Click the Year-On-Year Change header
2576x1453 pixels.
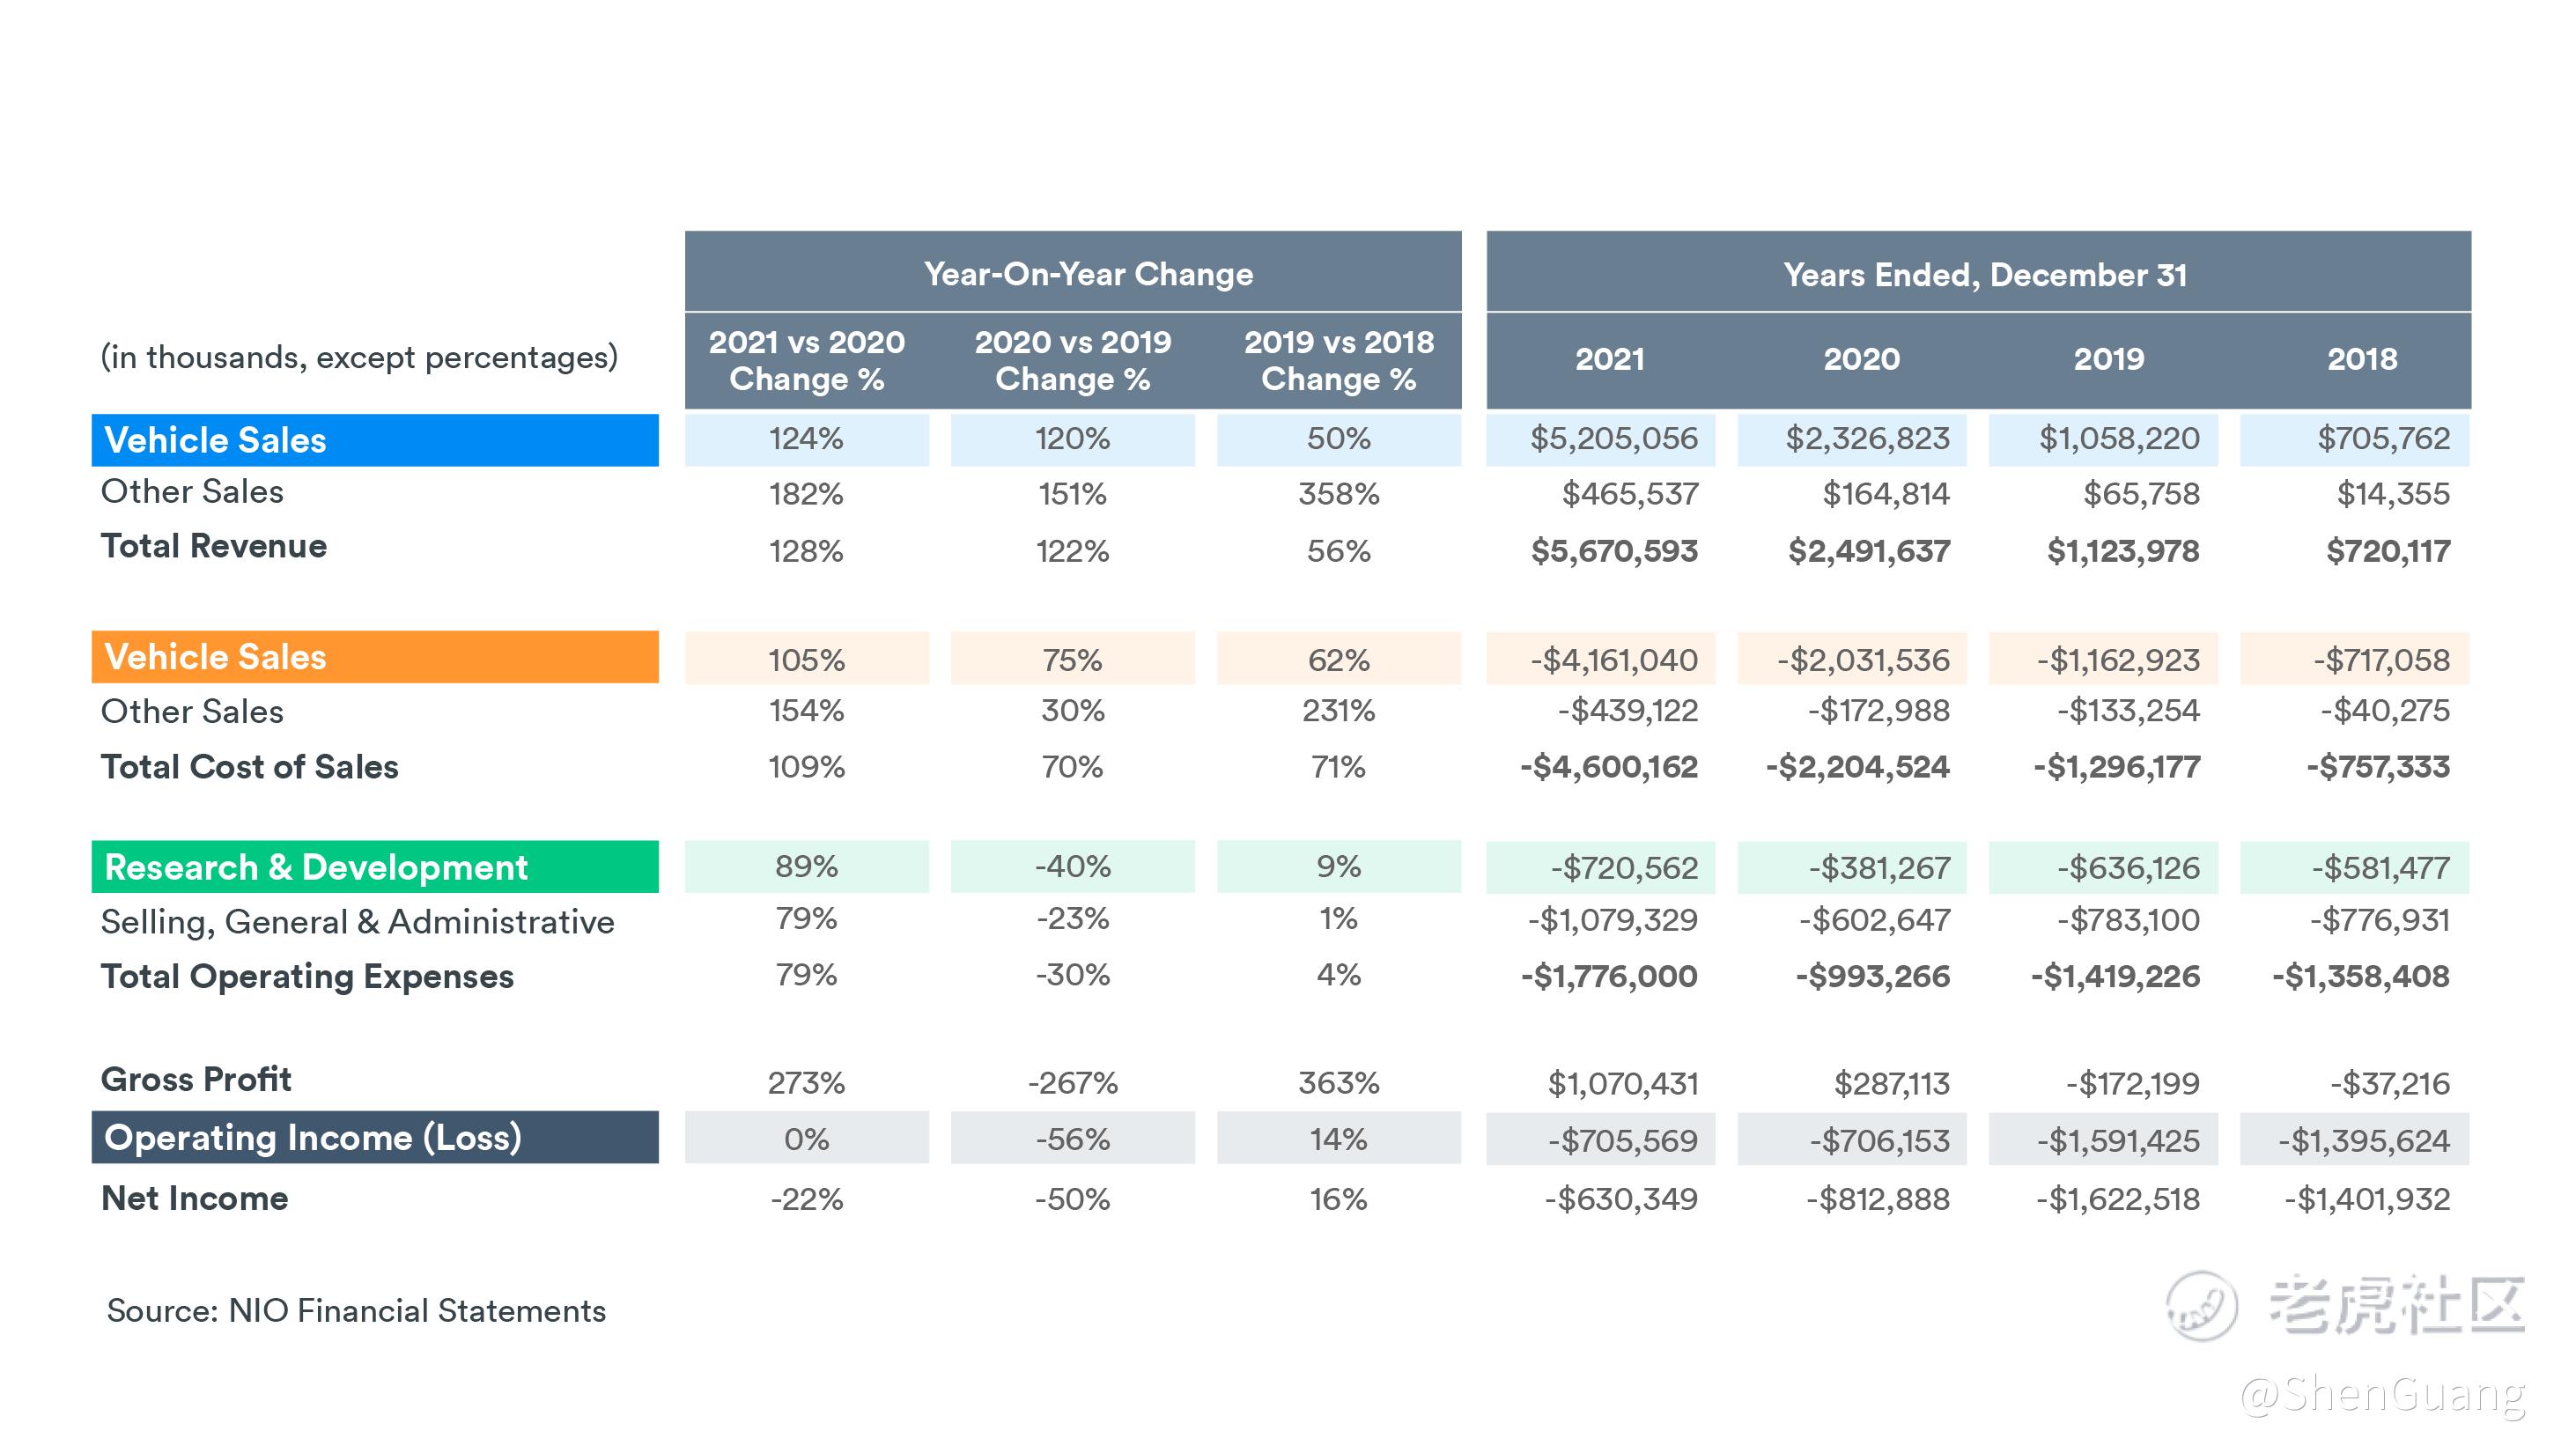[x=1087, y=273]
